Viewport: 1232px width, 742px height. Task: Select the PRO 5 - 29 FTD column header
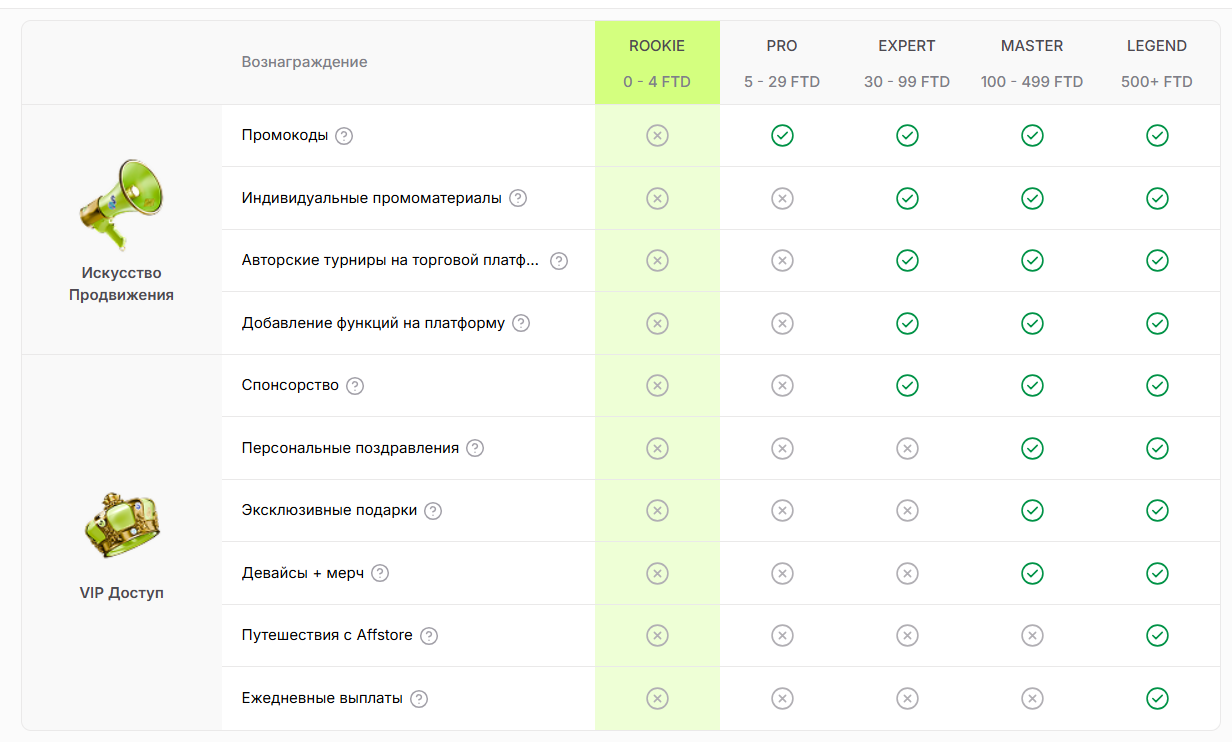click(x=782, y=63)
